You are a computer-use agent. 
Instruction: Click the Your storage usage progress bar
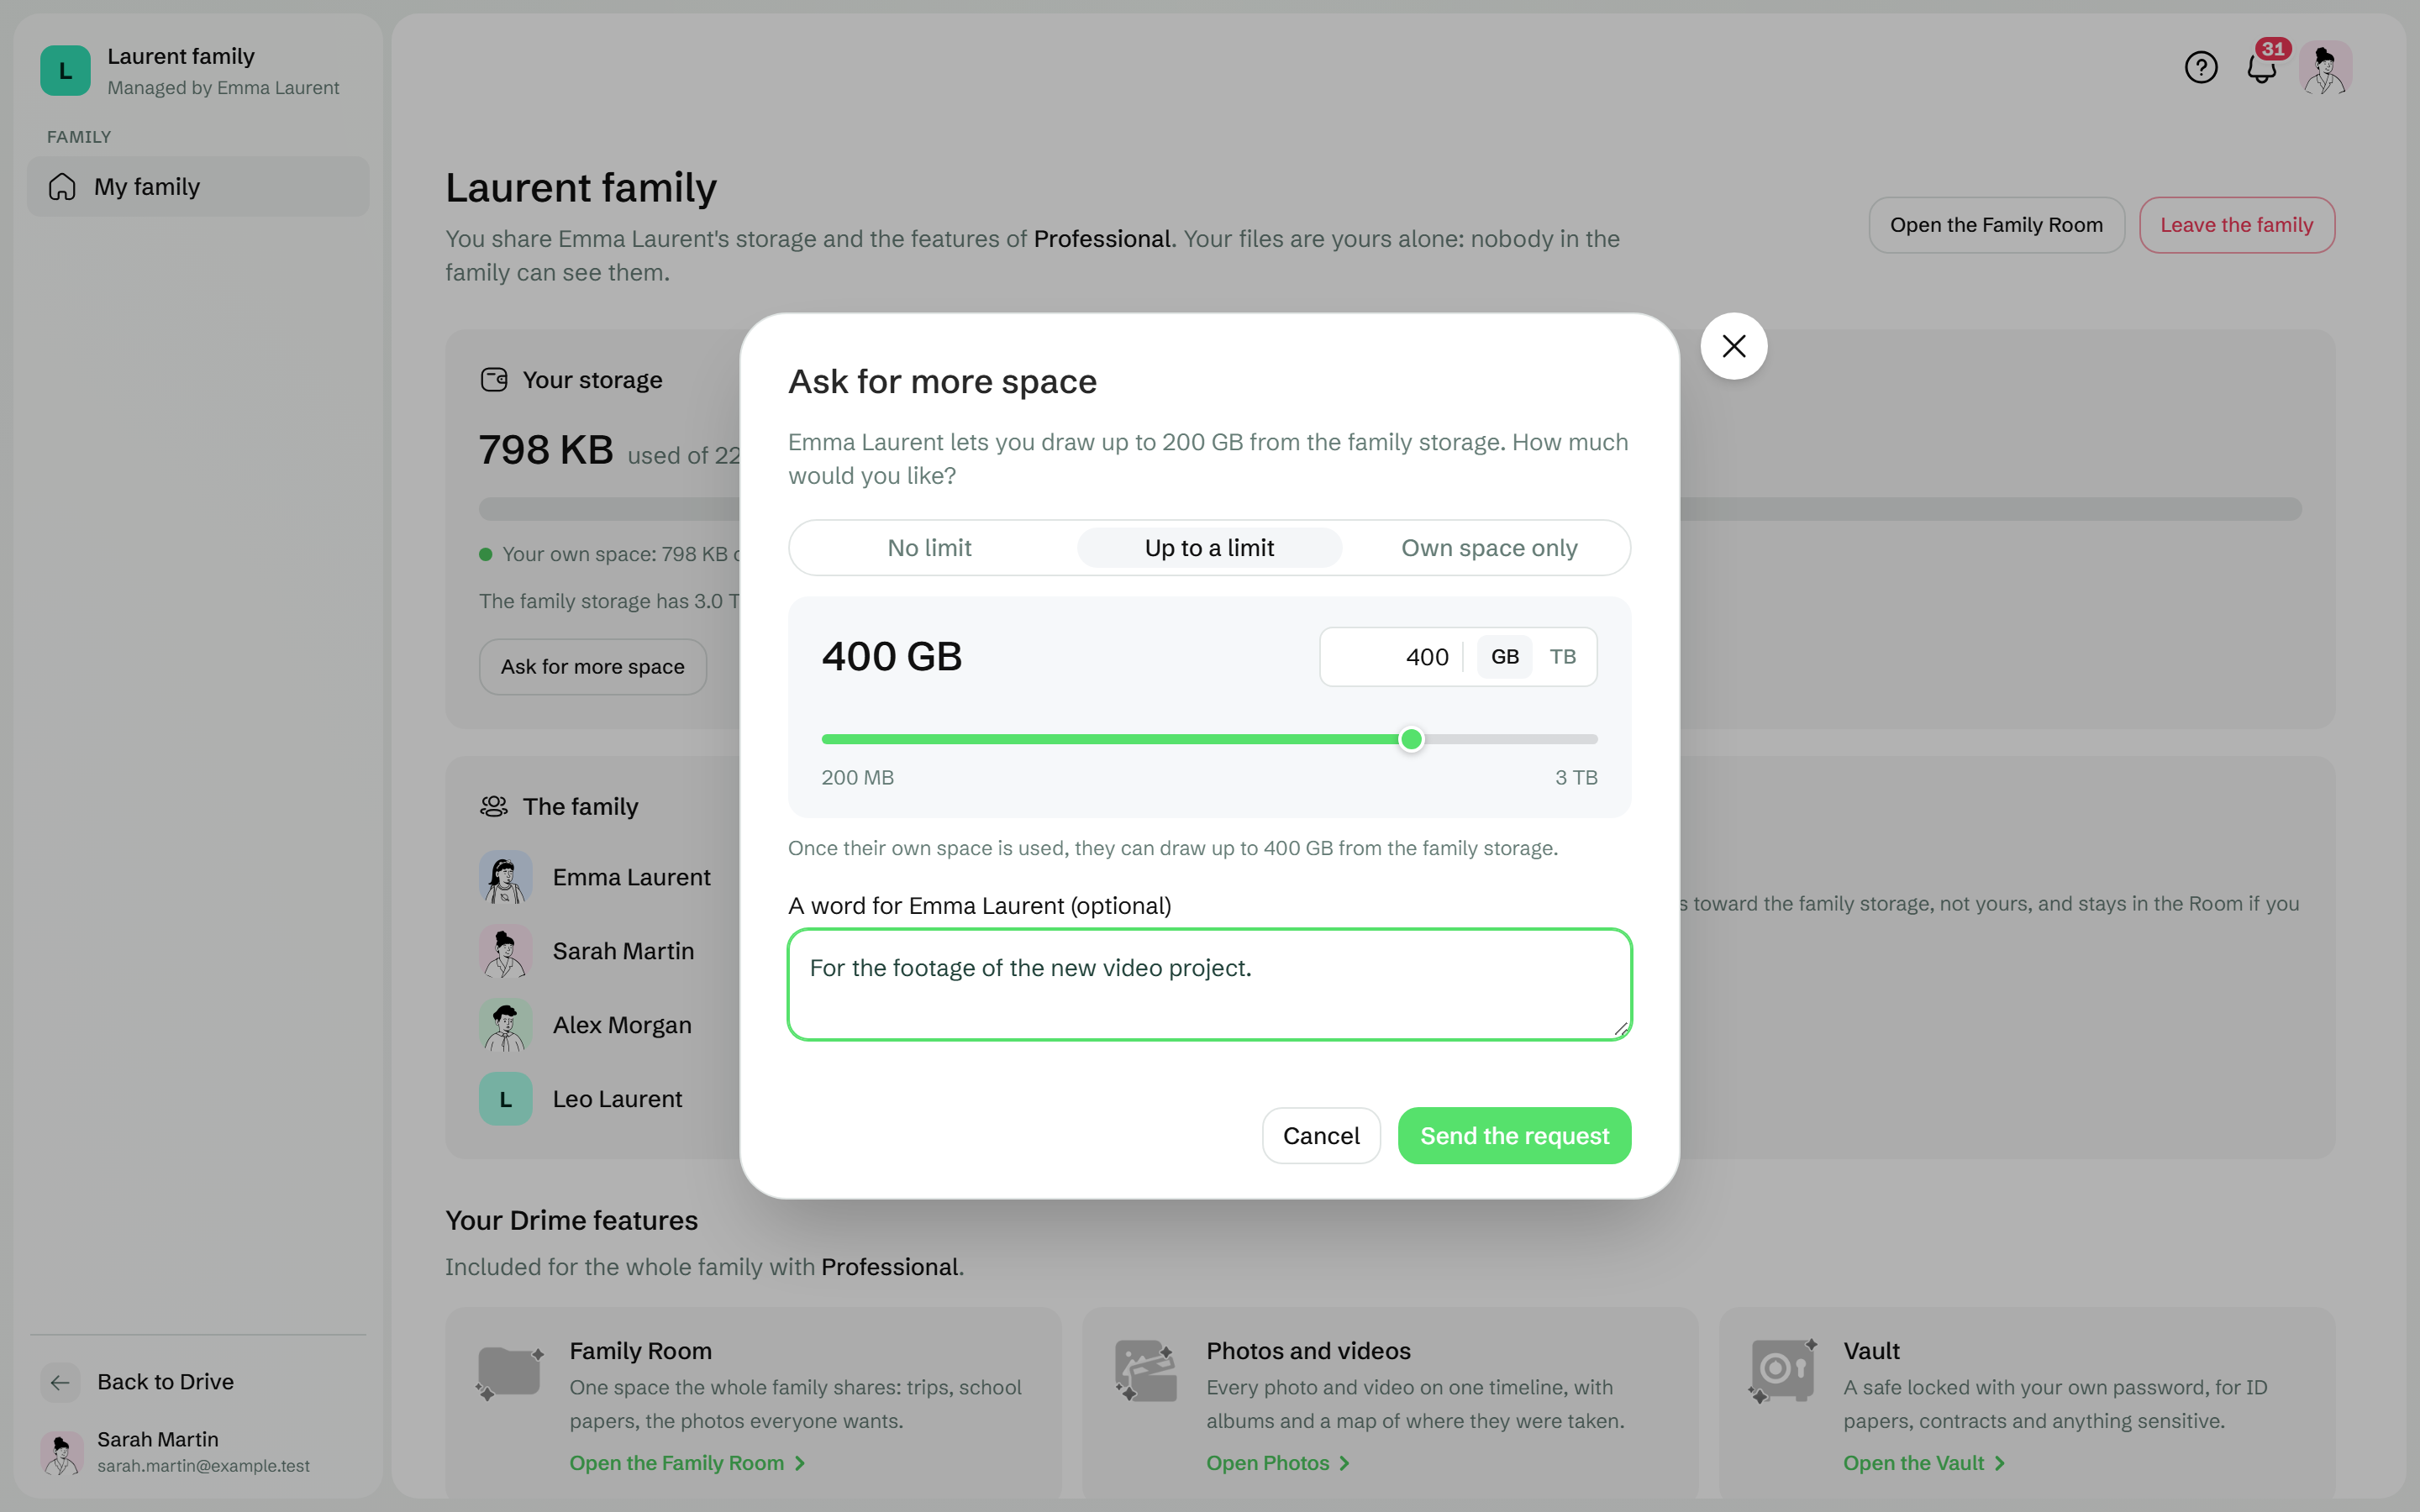[1390, 509]
